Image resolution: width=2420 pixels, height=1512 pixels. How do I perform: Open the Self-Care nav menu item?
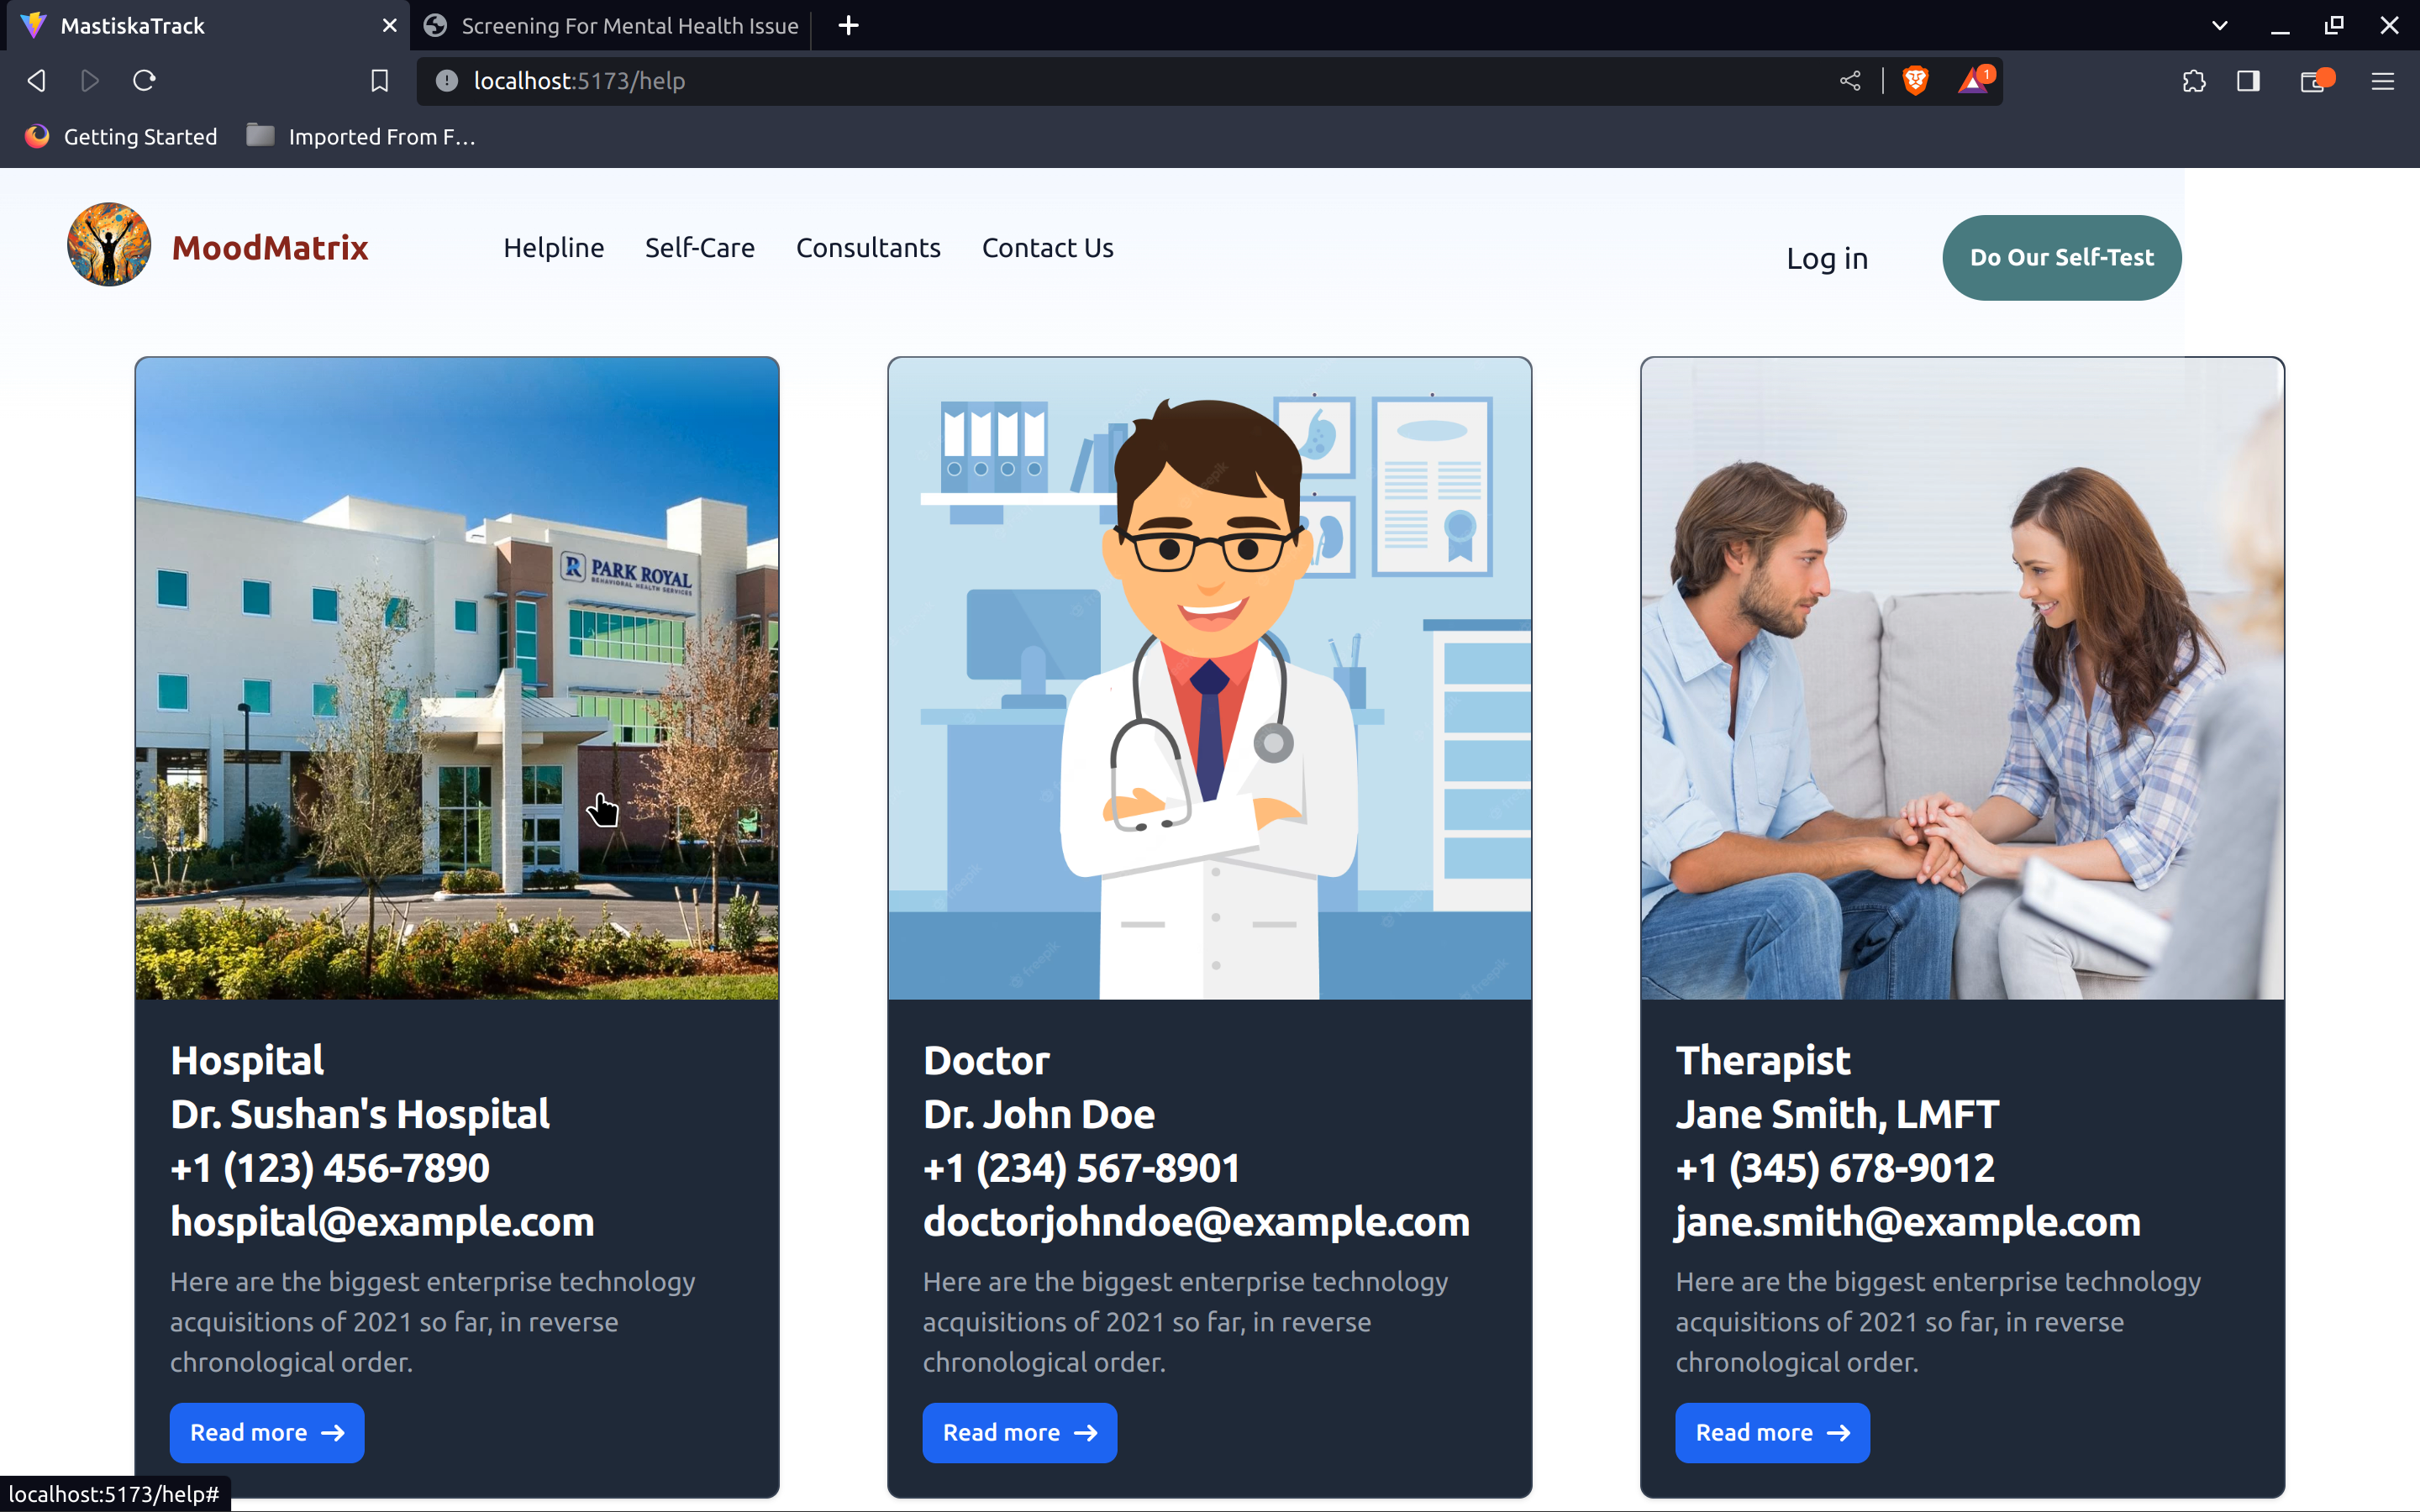point(699,247)
